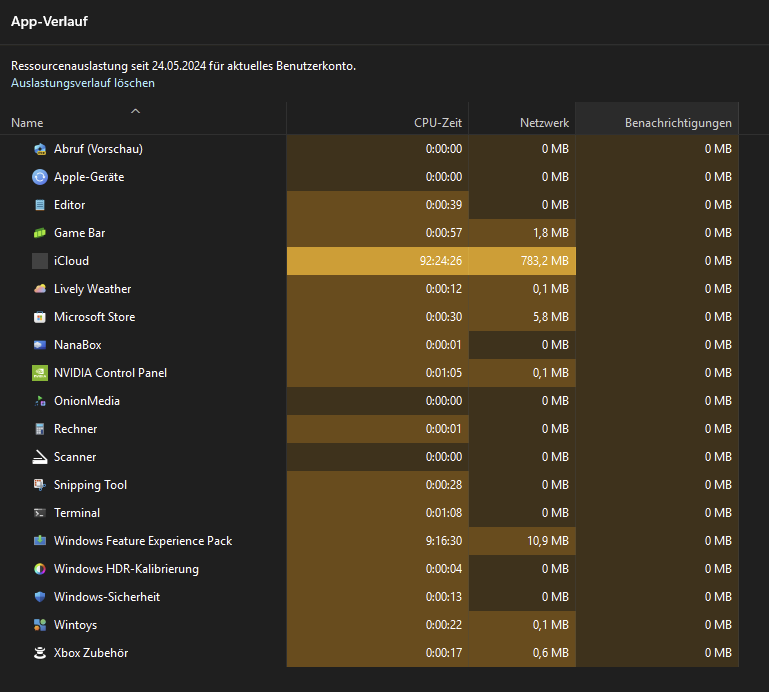Click the 0:00:39 CPU time cell
Screen dimensions: 769x692
(x=378, y=205)
